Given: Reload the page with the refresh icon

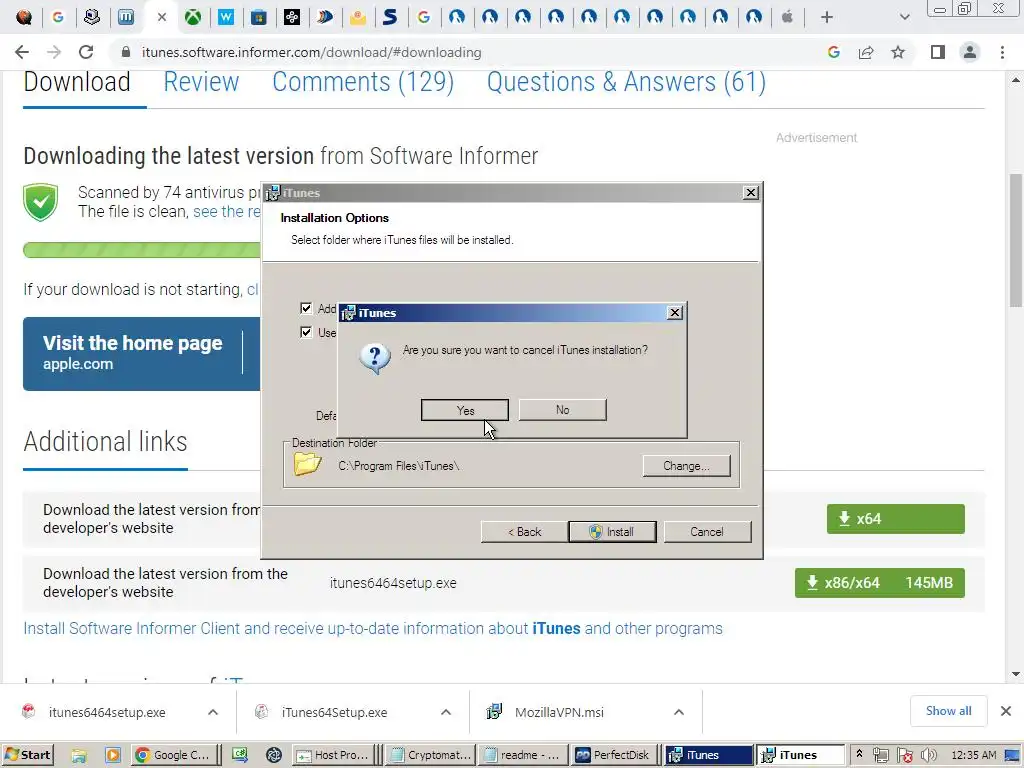Looking at the screenshot, I should 86,52.
